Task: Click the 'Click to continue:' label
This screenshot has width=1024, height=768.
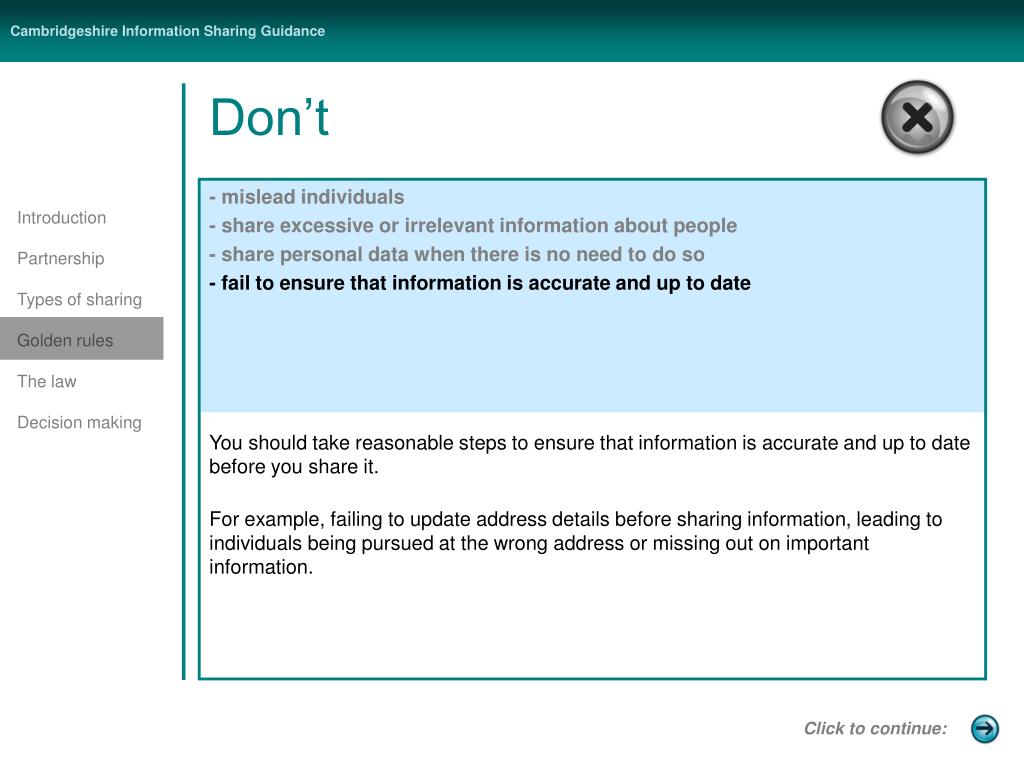Action: tap(875, 728)
